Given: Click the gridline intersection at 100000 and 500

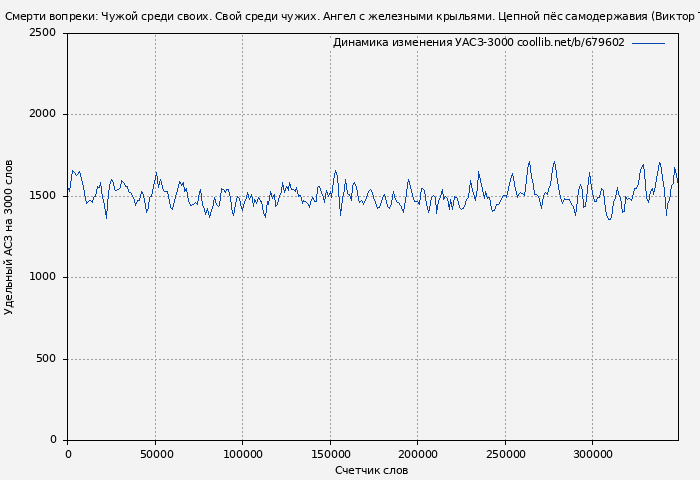Looking at the screenshot, I should point(242,359).
